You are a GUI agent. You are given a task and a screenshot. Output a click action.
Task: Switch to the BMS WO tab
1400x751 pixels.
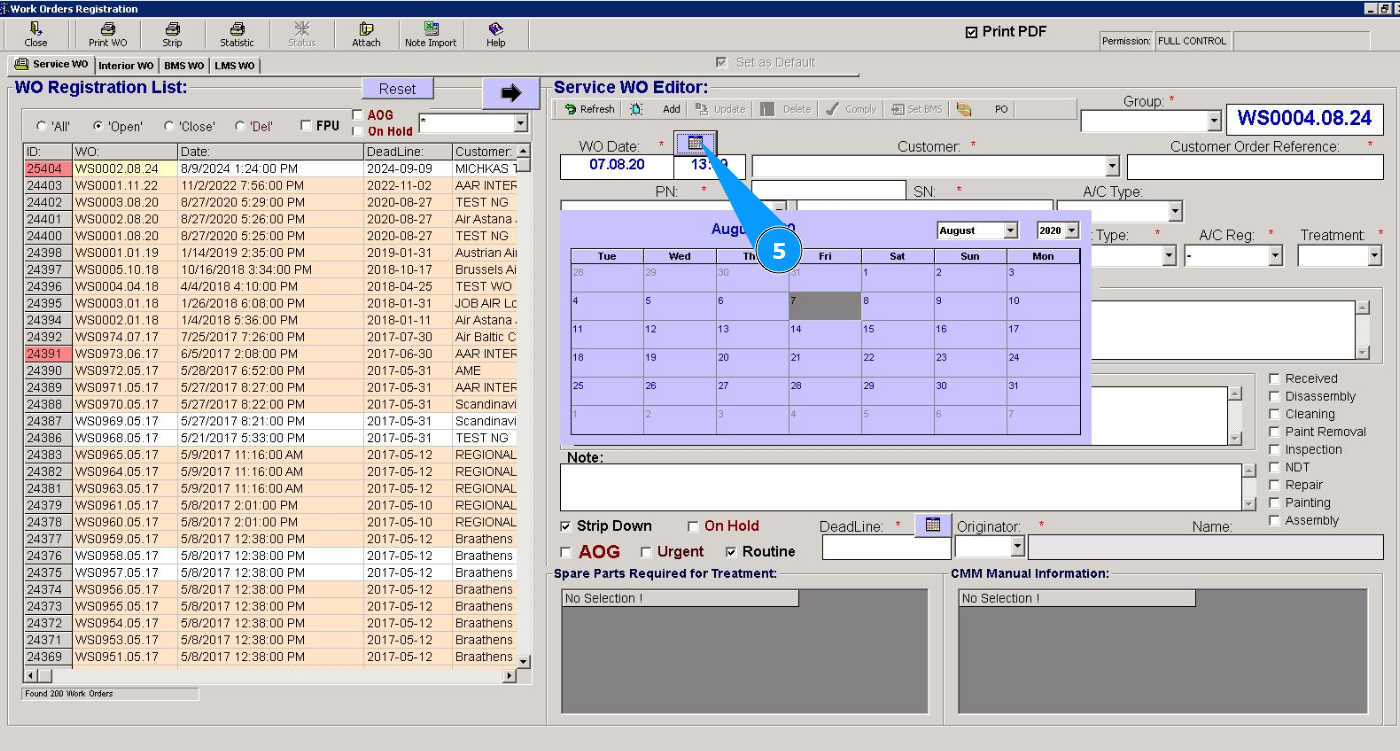(x=184, y=66)
